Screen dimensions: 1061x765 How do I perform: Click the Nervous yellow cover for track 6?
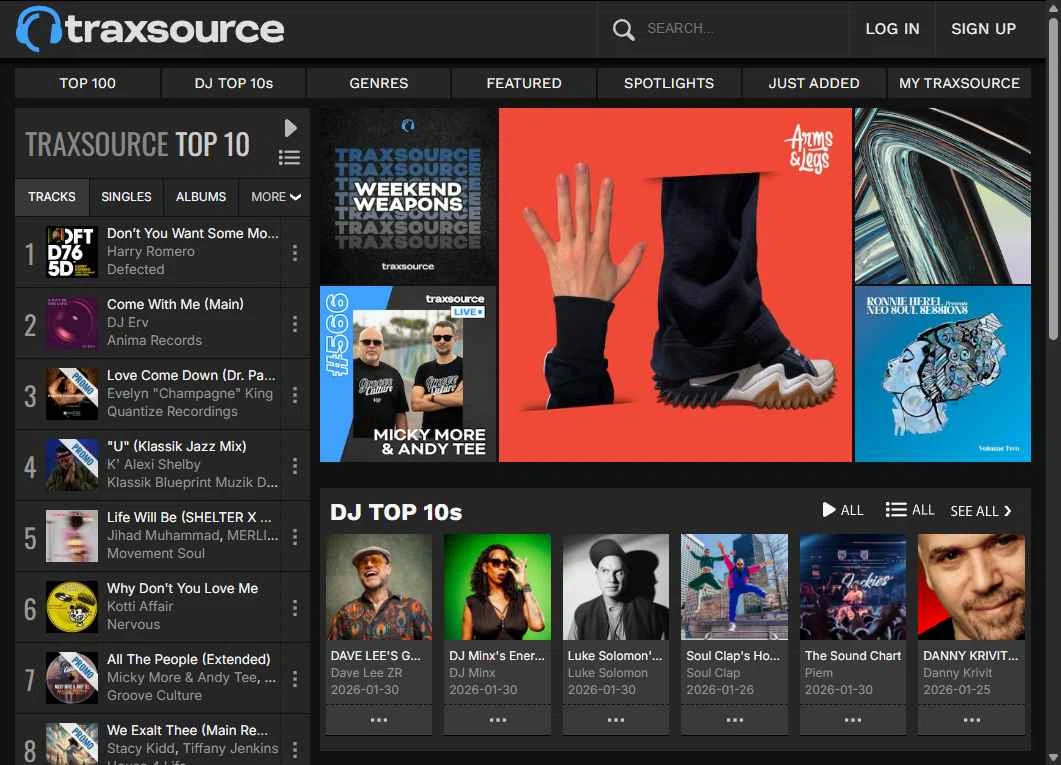72,607
